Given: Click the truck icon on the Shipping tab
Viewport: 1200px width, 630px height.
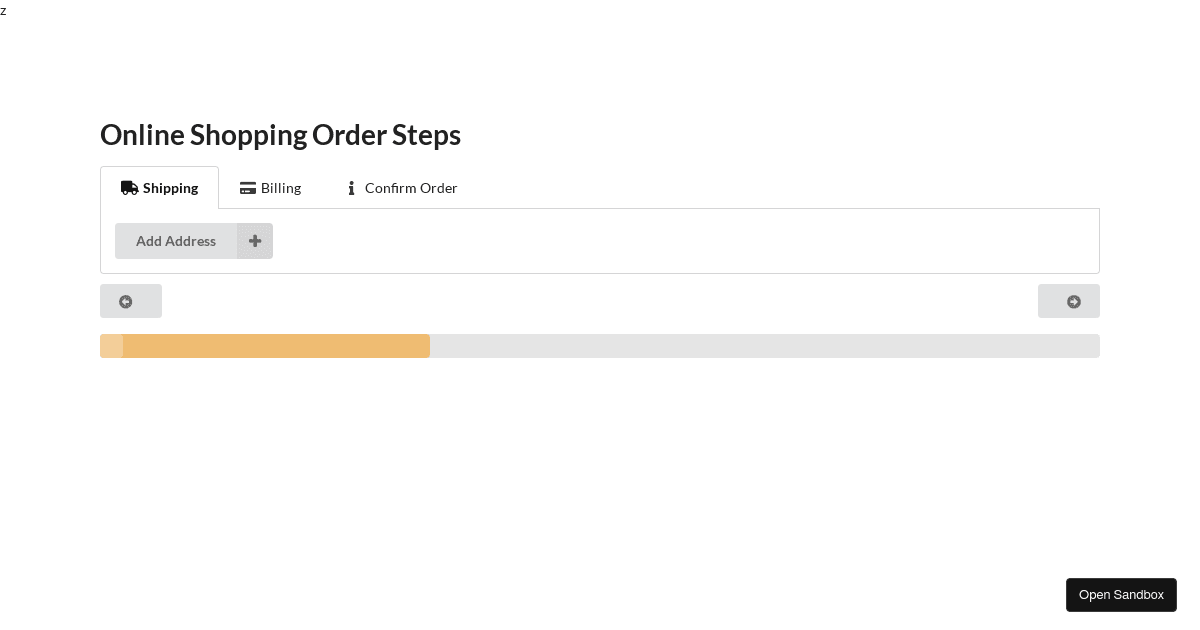Looking at the screenshot, I should (130, 188).
